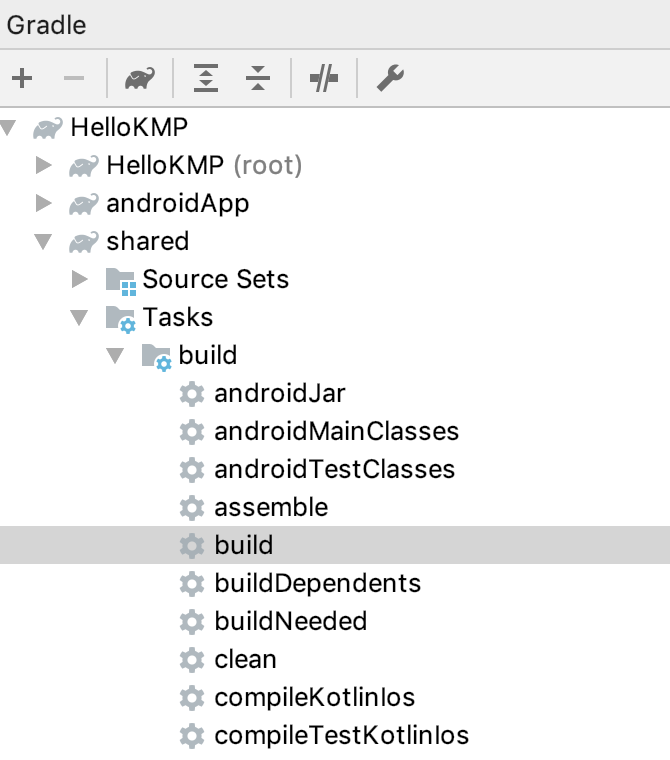Collapse the shared module node
The image size is (670, 760).
coord(43,241)
